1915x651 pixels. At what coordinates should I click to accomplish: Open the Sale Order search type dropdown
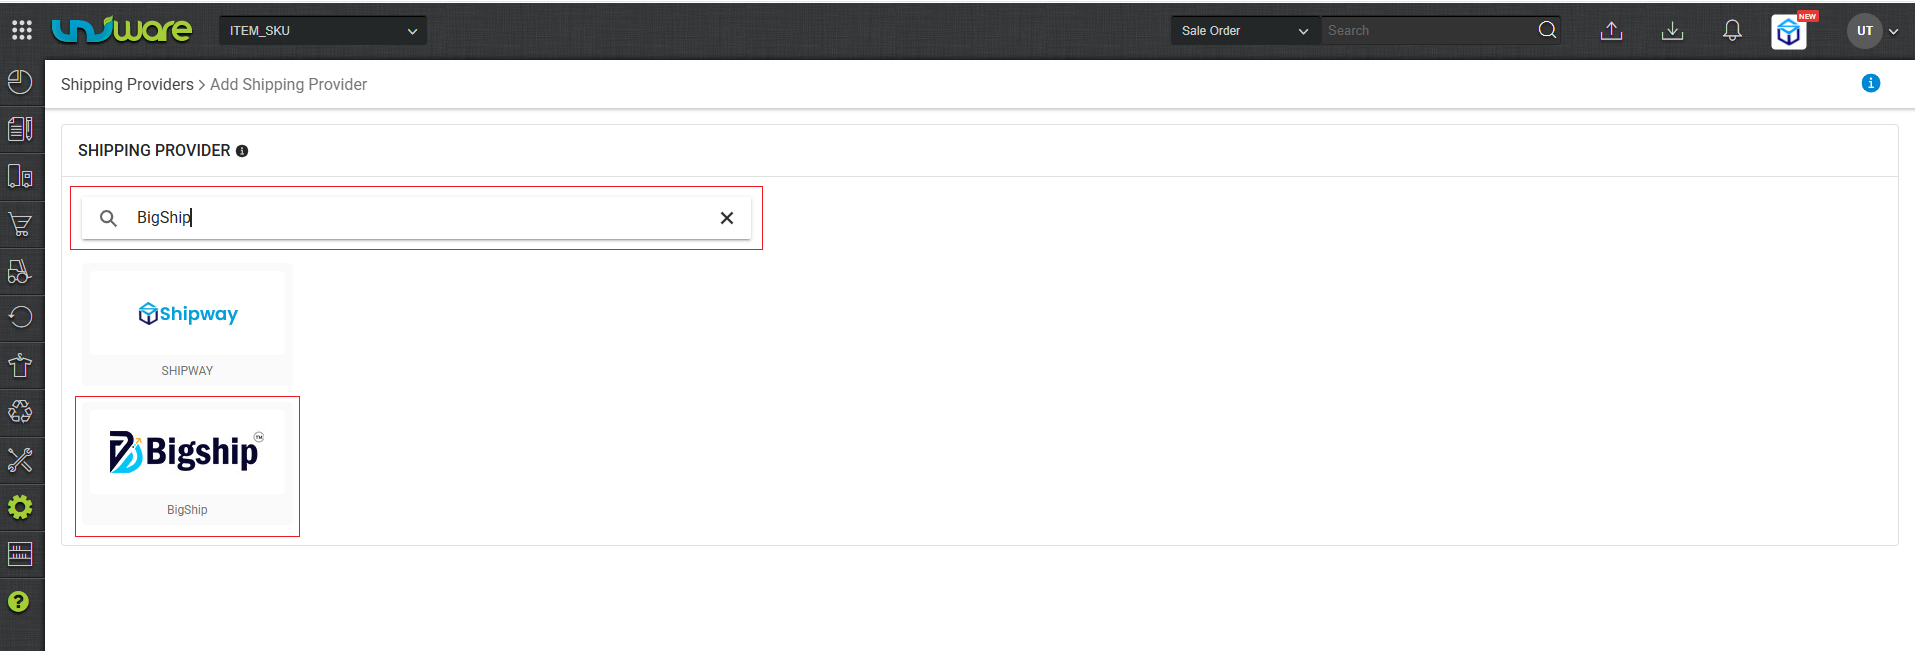1245,31
